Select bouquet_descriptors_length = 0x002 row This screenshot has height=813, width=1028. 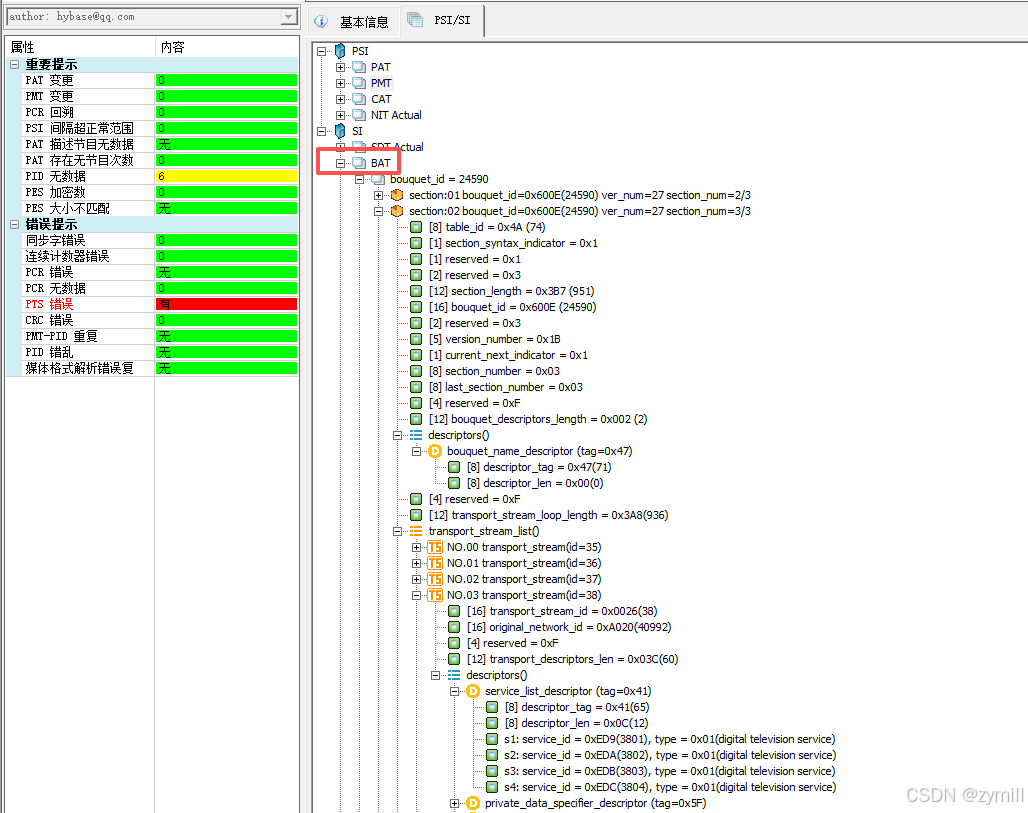(x=538, y=419)
